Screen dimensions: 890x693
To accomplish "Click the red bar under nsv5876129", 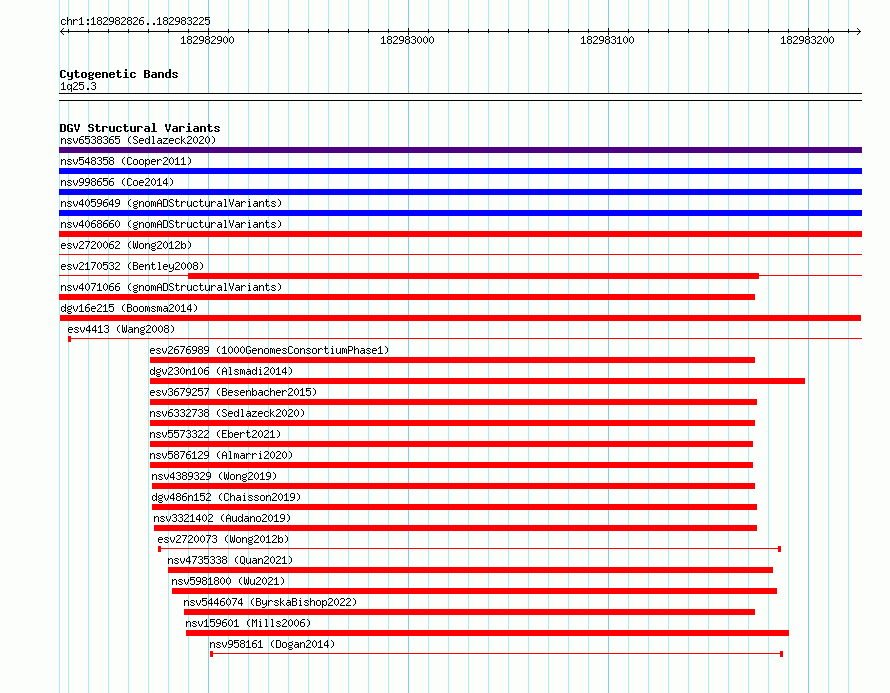I will tap(451, 465).
